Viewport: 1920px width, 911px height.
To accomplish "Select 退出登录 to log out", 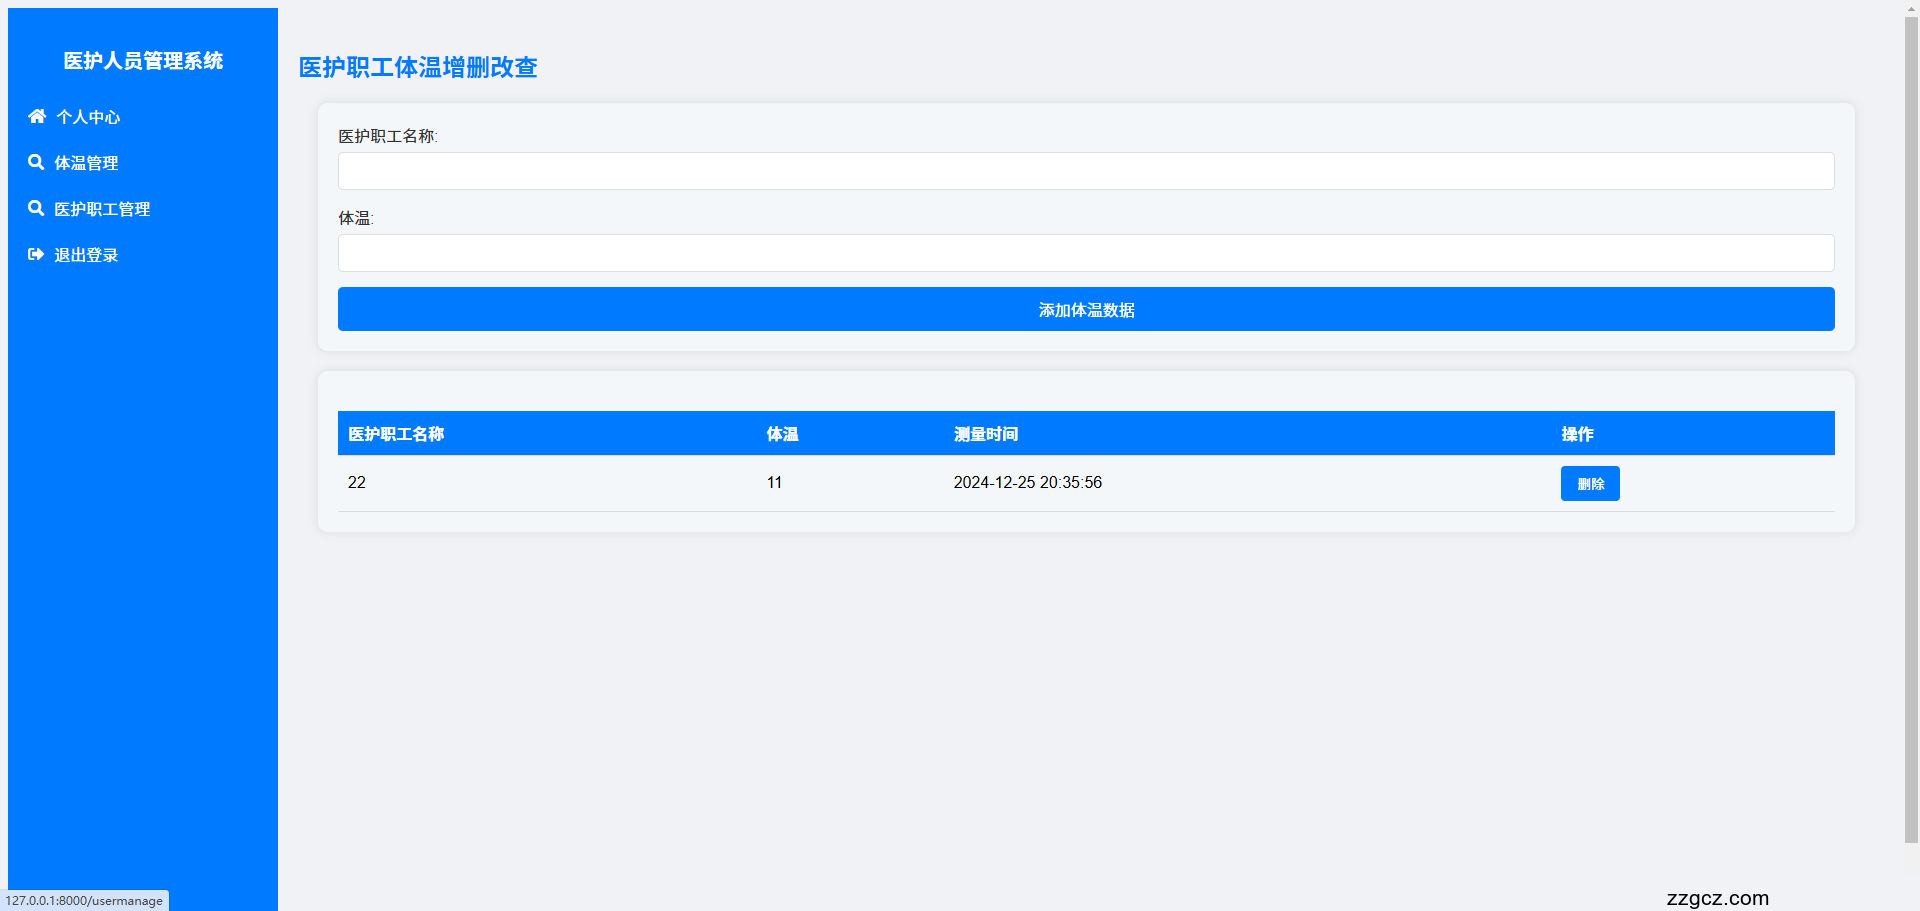I will 85,255.
